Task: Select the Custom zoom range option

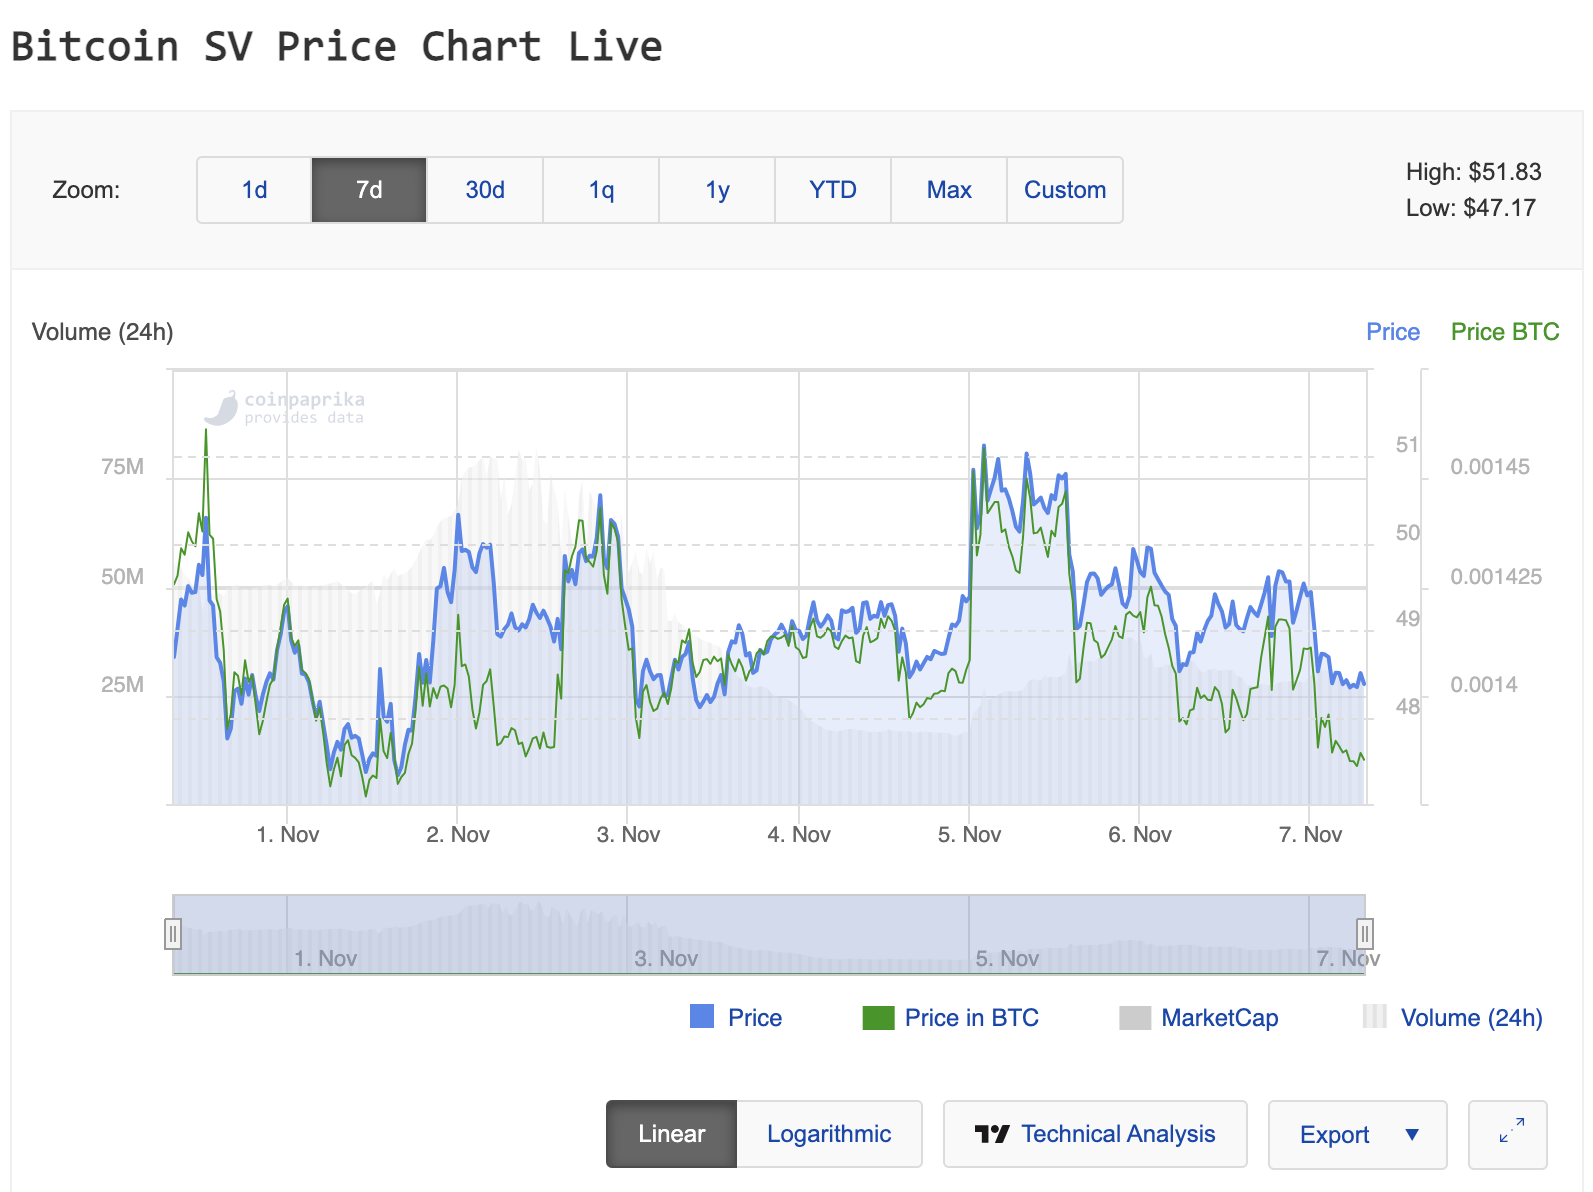Action: (1064, 190)
